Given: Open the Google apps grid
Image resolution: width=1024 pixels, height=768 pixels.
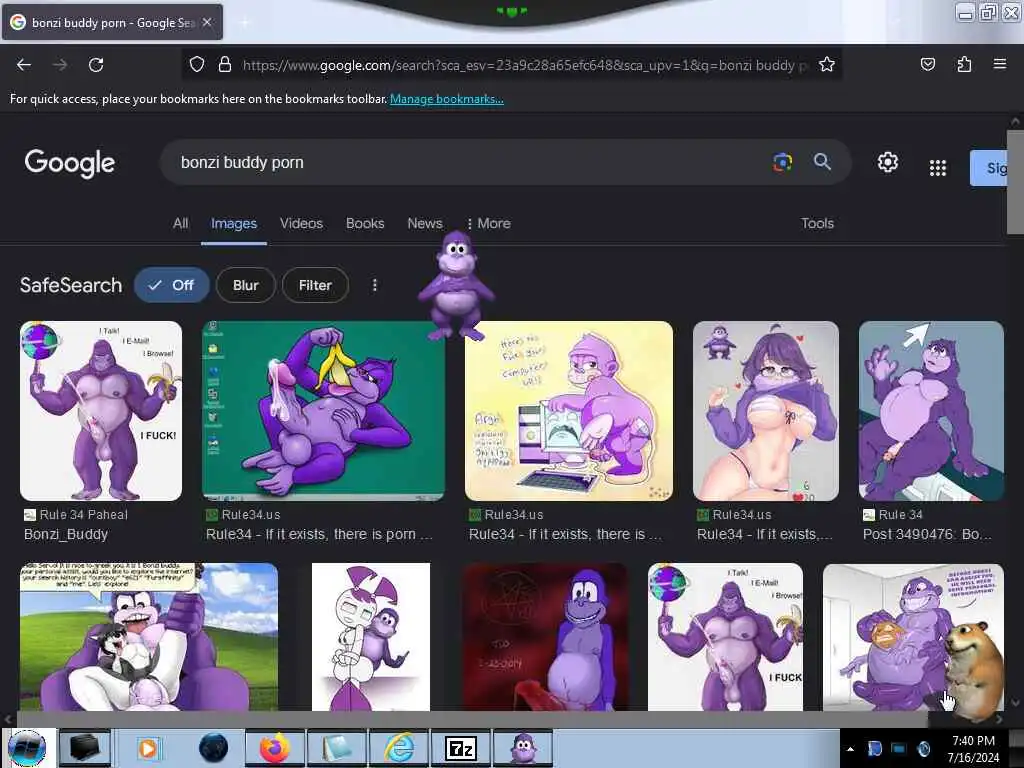Looking at the screenshot, I should coord(938,168).
